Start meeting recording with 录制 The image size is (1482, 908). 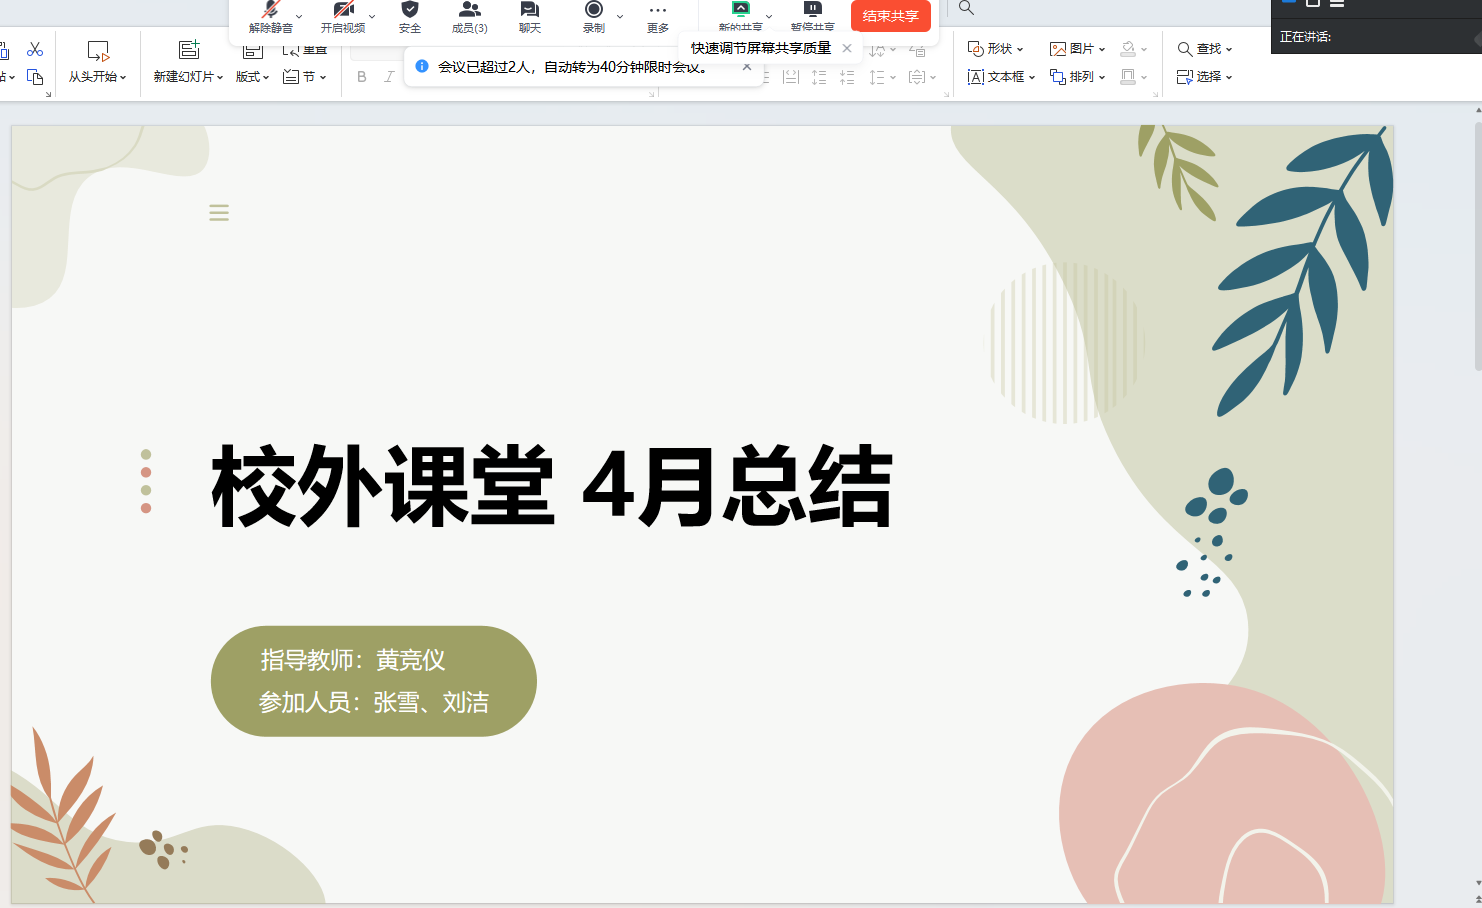[594, 16]
